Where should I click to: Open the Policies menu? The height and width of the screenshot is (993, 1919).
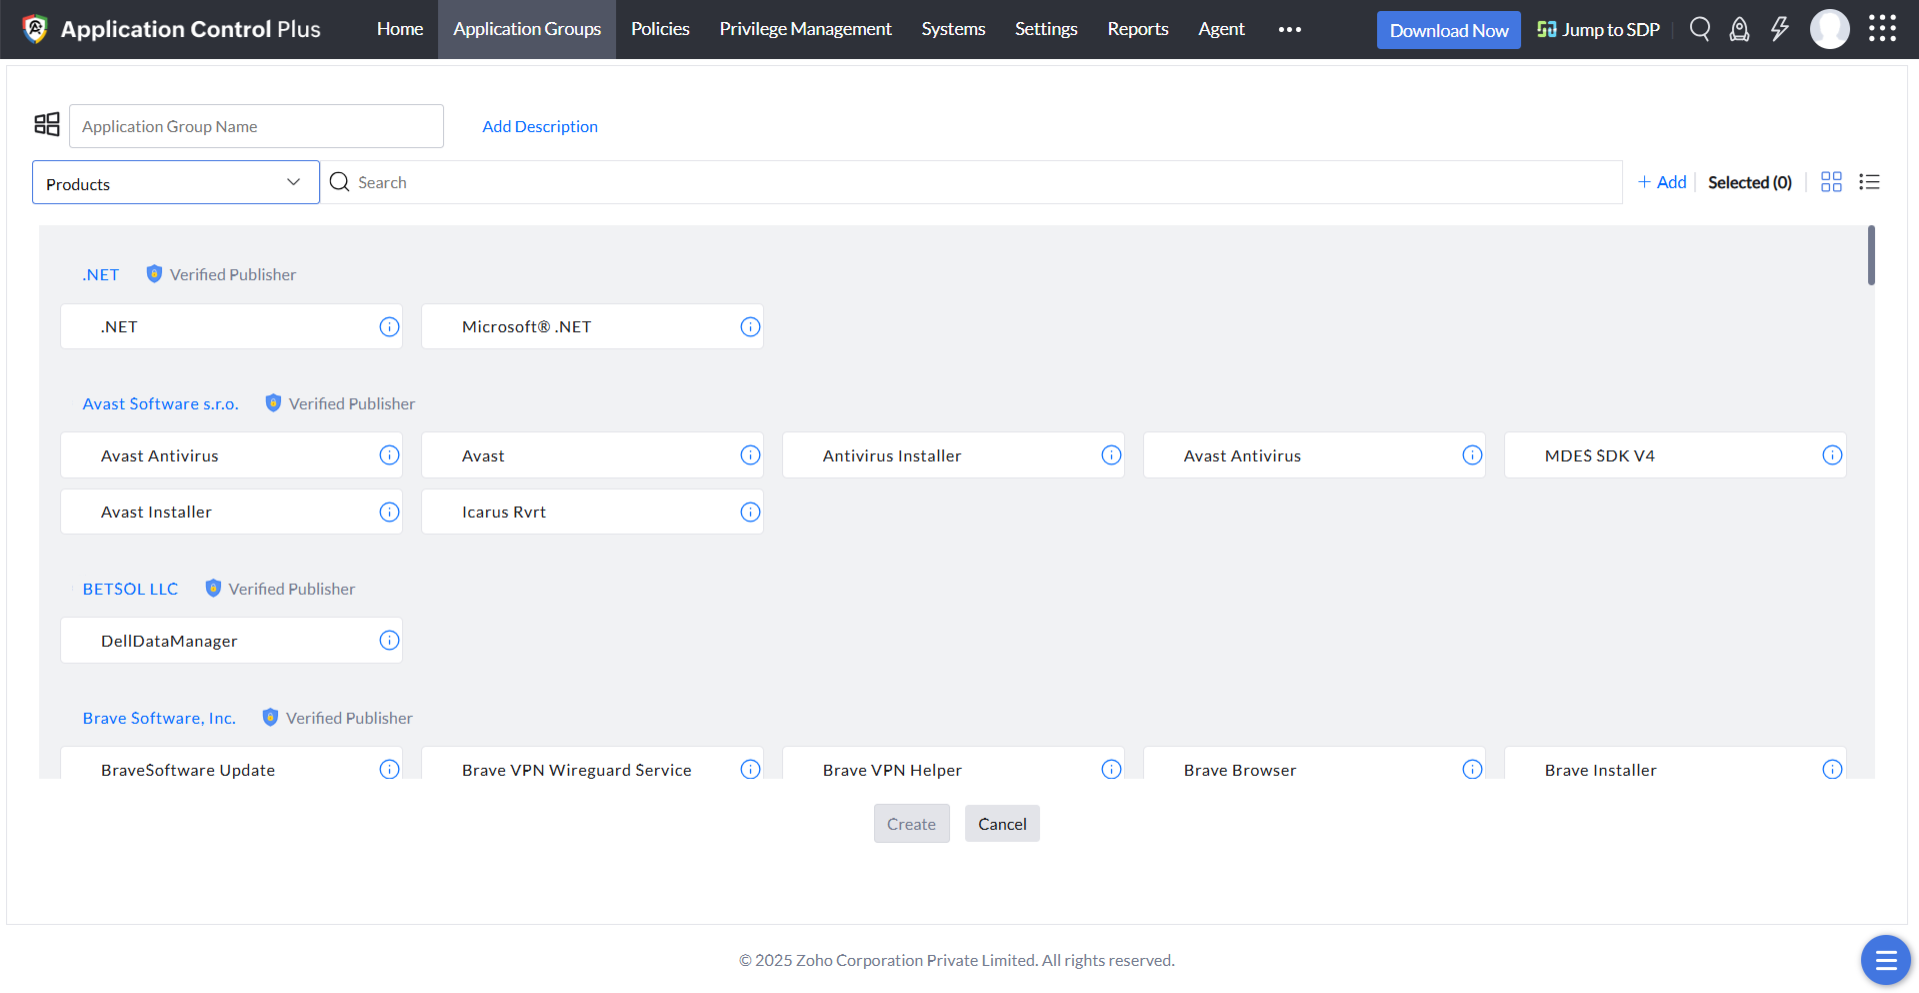coord(660,29)
